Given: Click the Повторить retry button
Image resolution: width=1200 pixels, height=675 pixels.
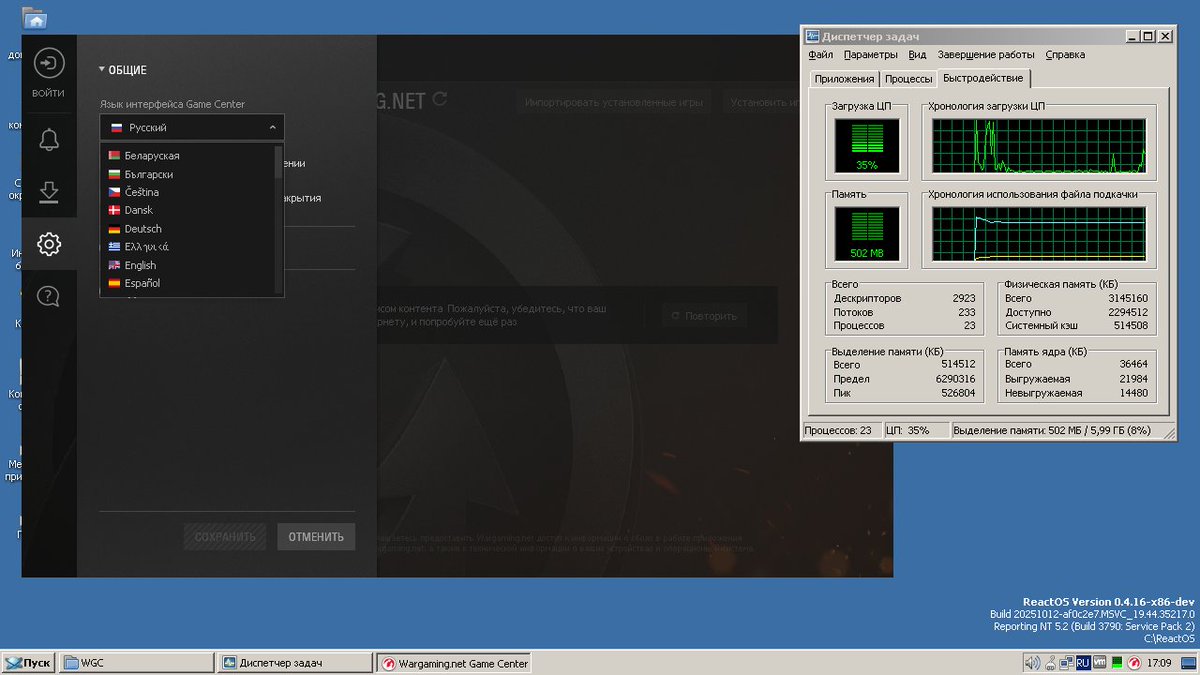Looking at the screenshot, I should [704, 316].
